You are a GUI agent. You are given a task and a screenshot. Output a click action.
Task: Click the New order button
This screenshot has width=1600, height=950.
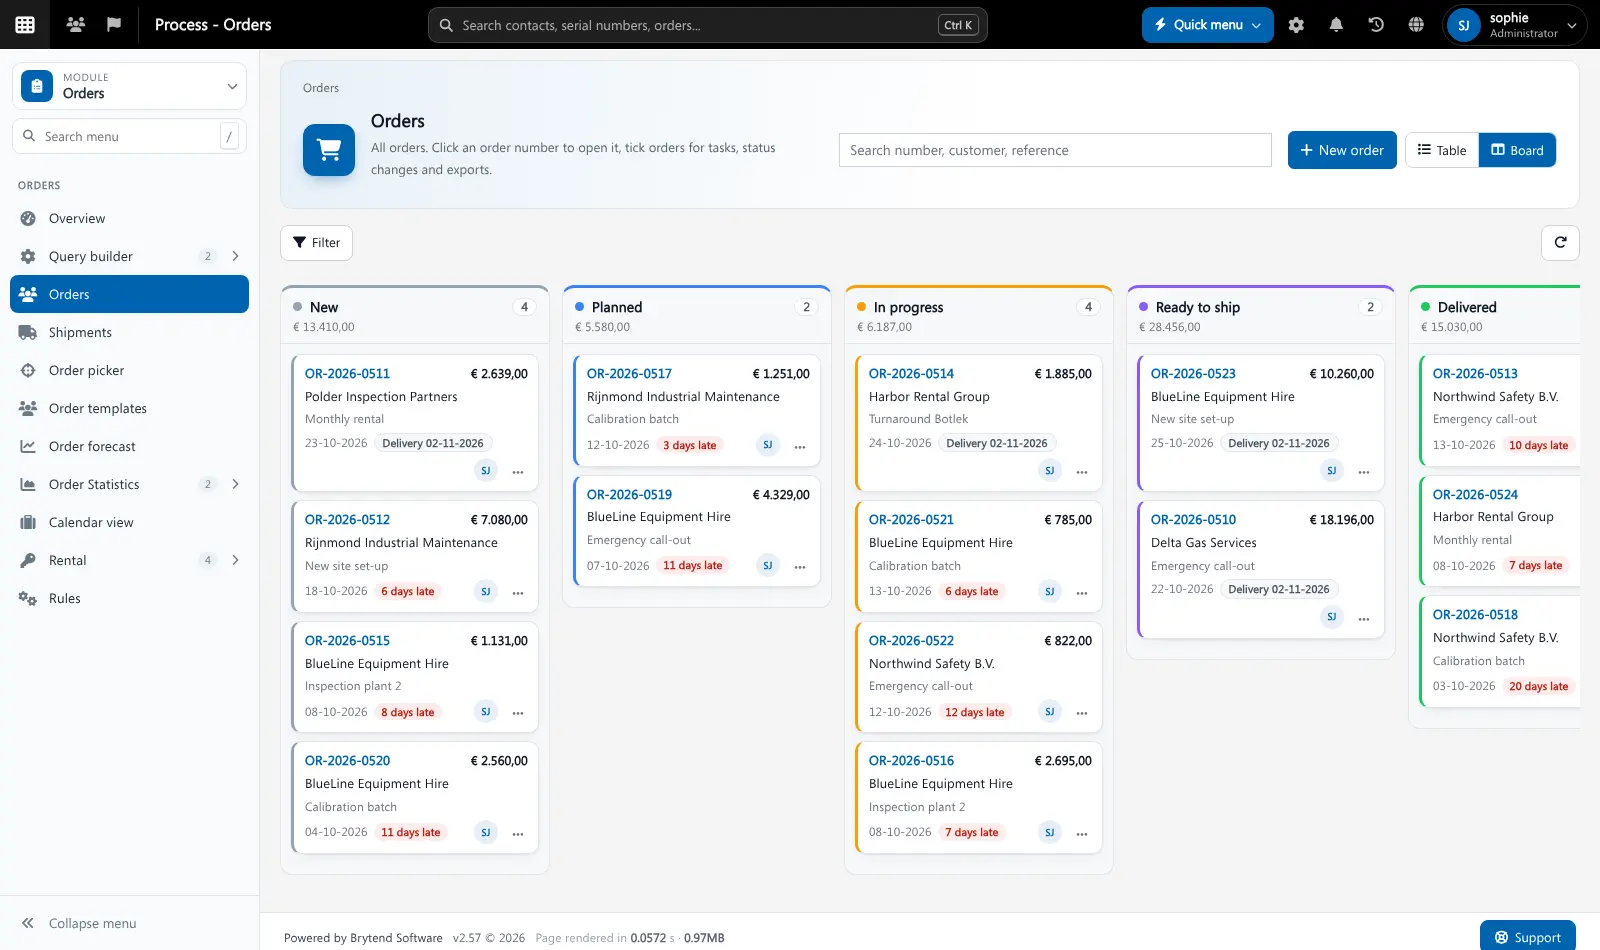(x=1342, y=150)
